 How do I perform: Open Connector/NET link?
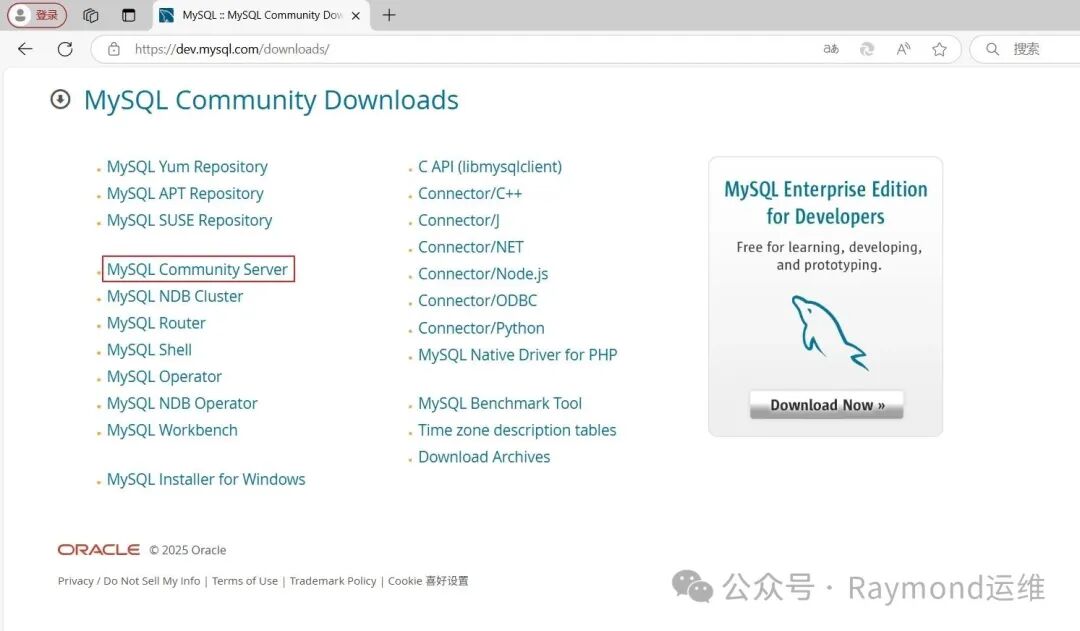point(471,247)
